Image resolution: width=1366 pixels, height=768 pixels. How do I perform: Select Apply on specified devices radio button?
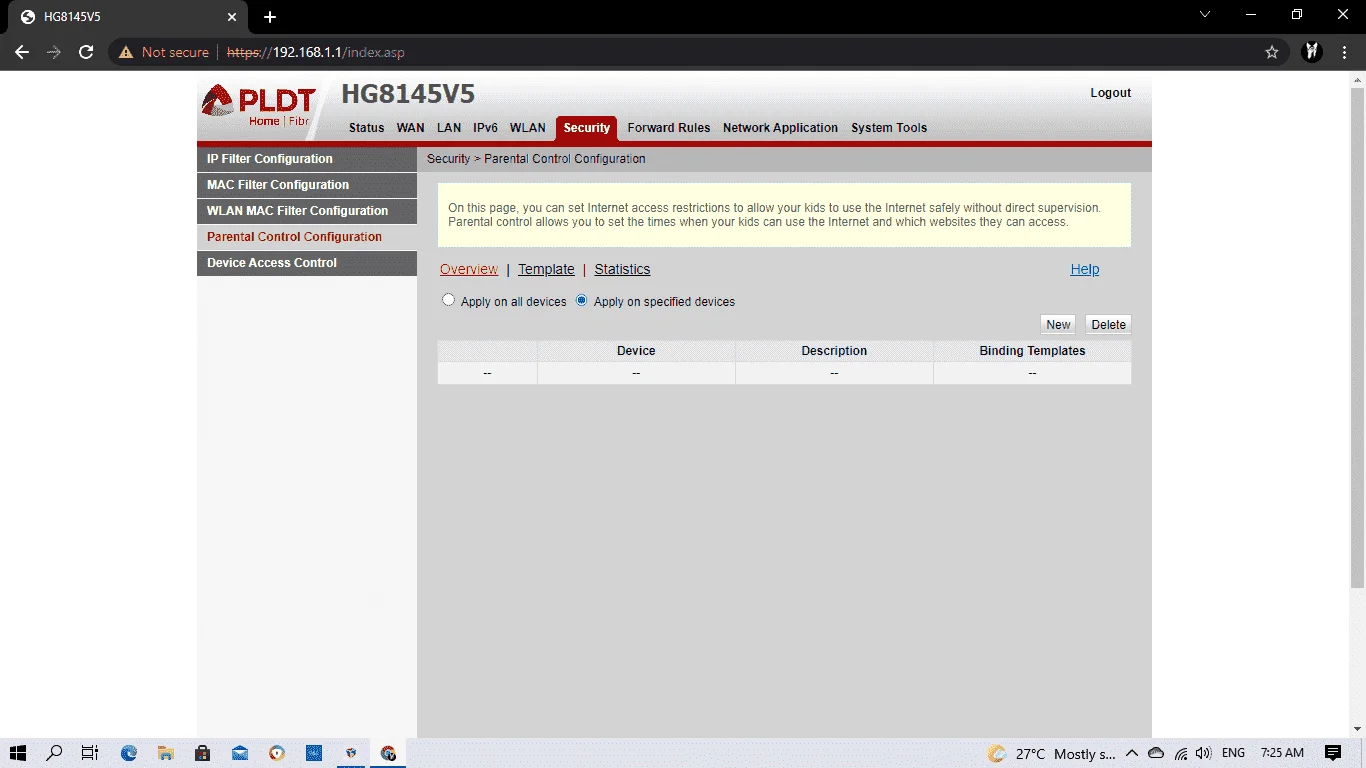pos(582,300)
